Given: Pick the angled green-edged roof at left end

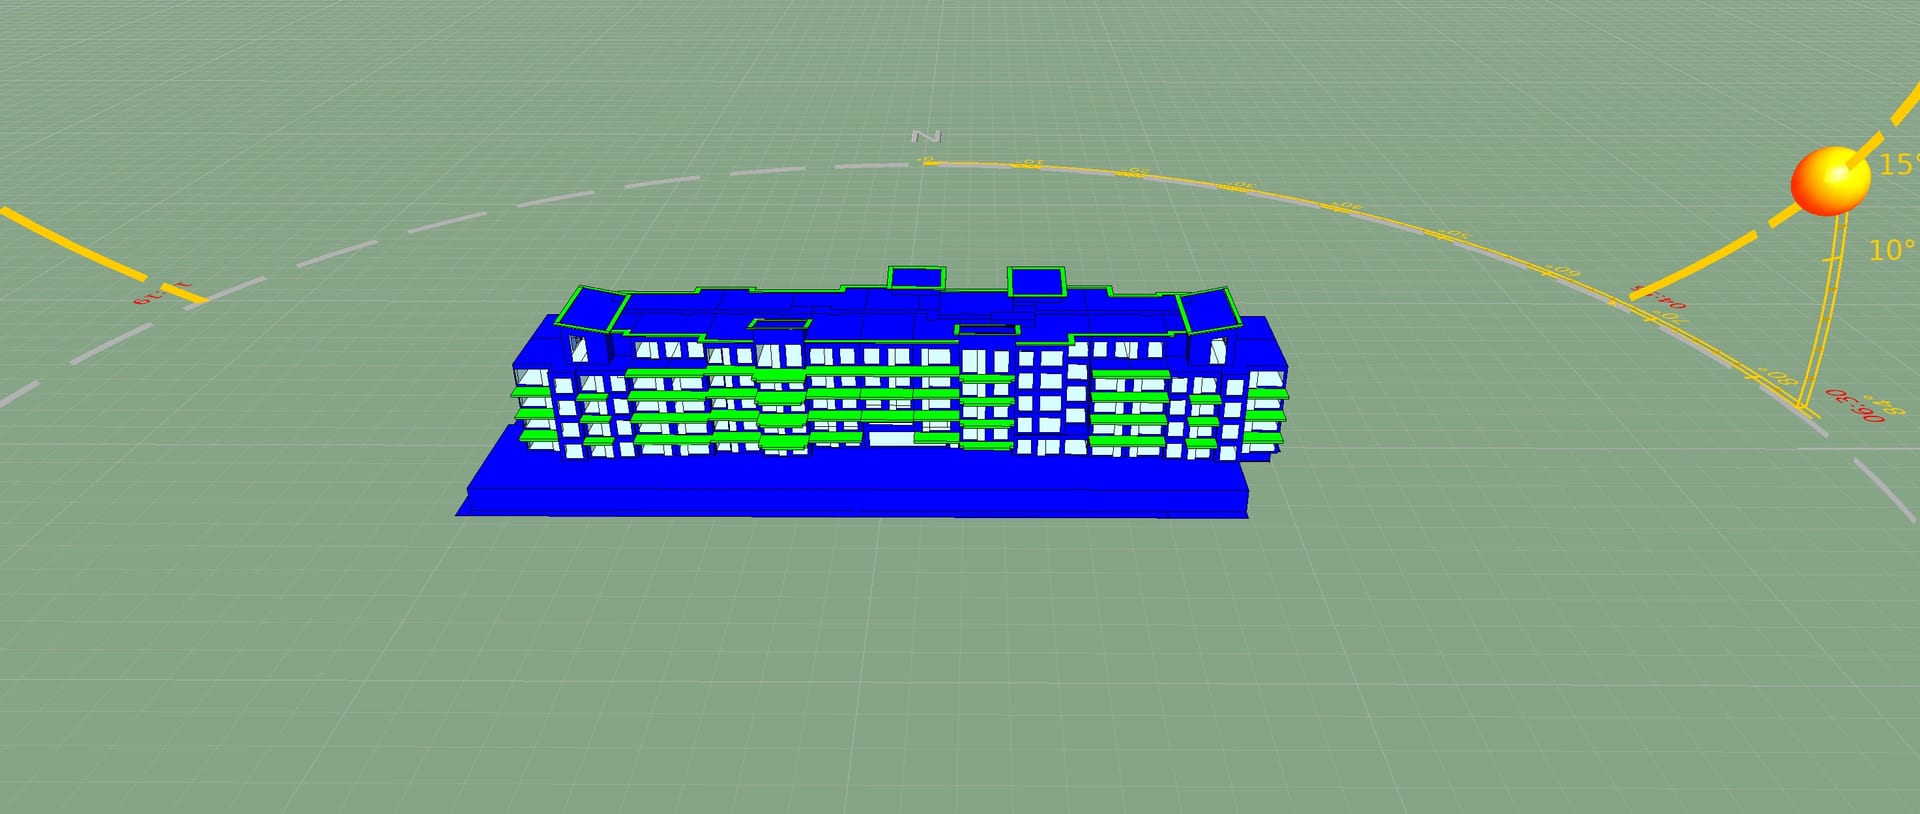Looking at the screenshot, I should pos(588,309).
